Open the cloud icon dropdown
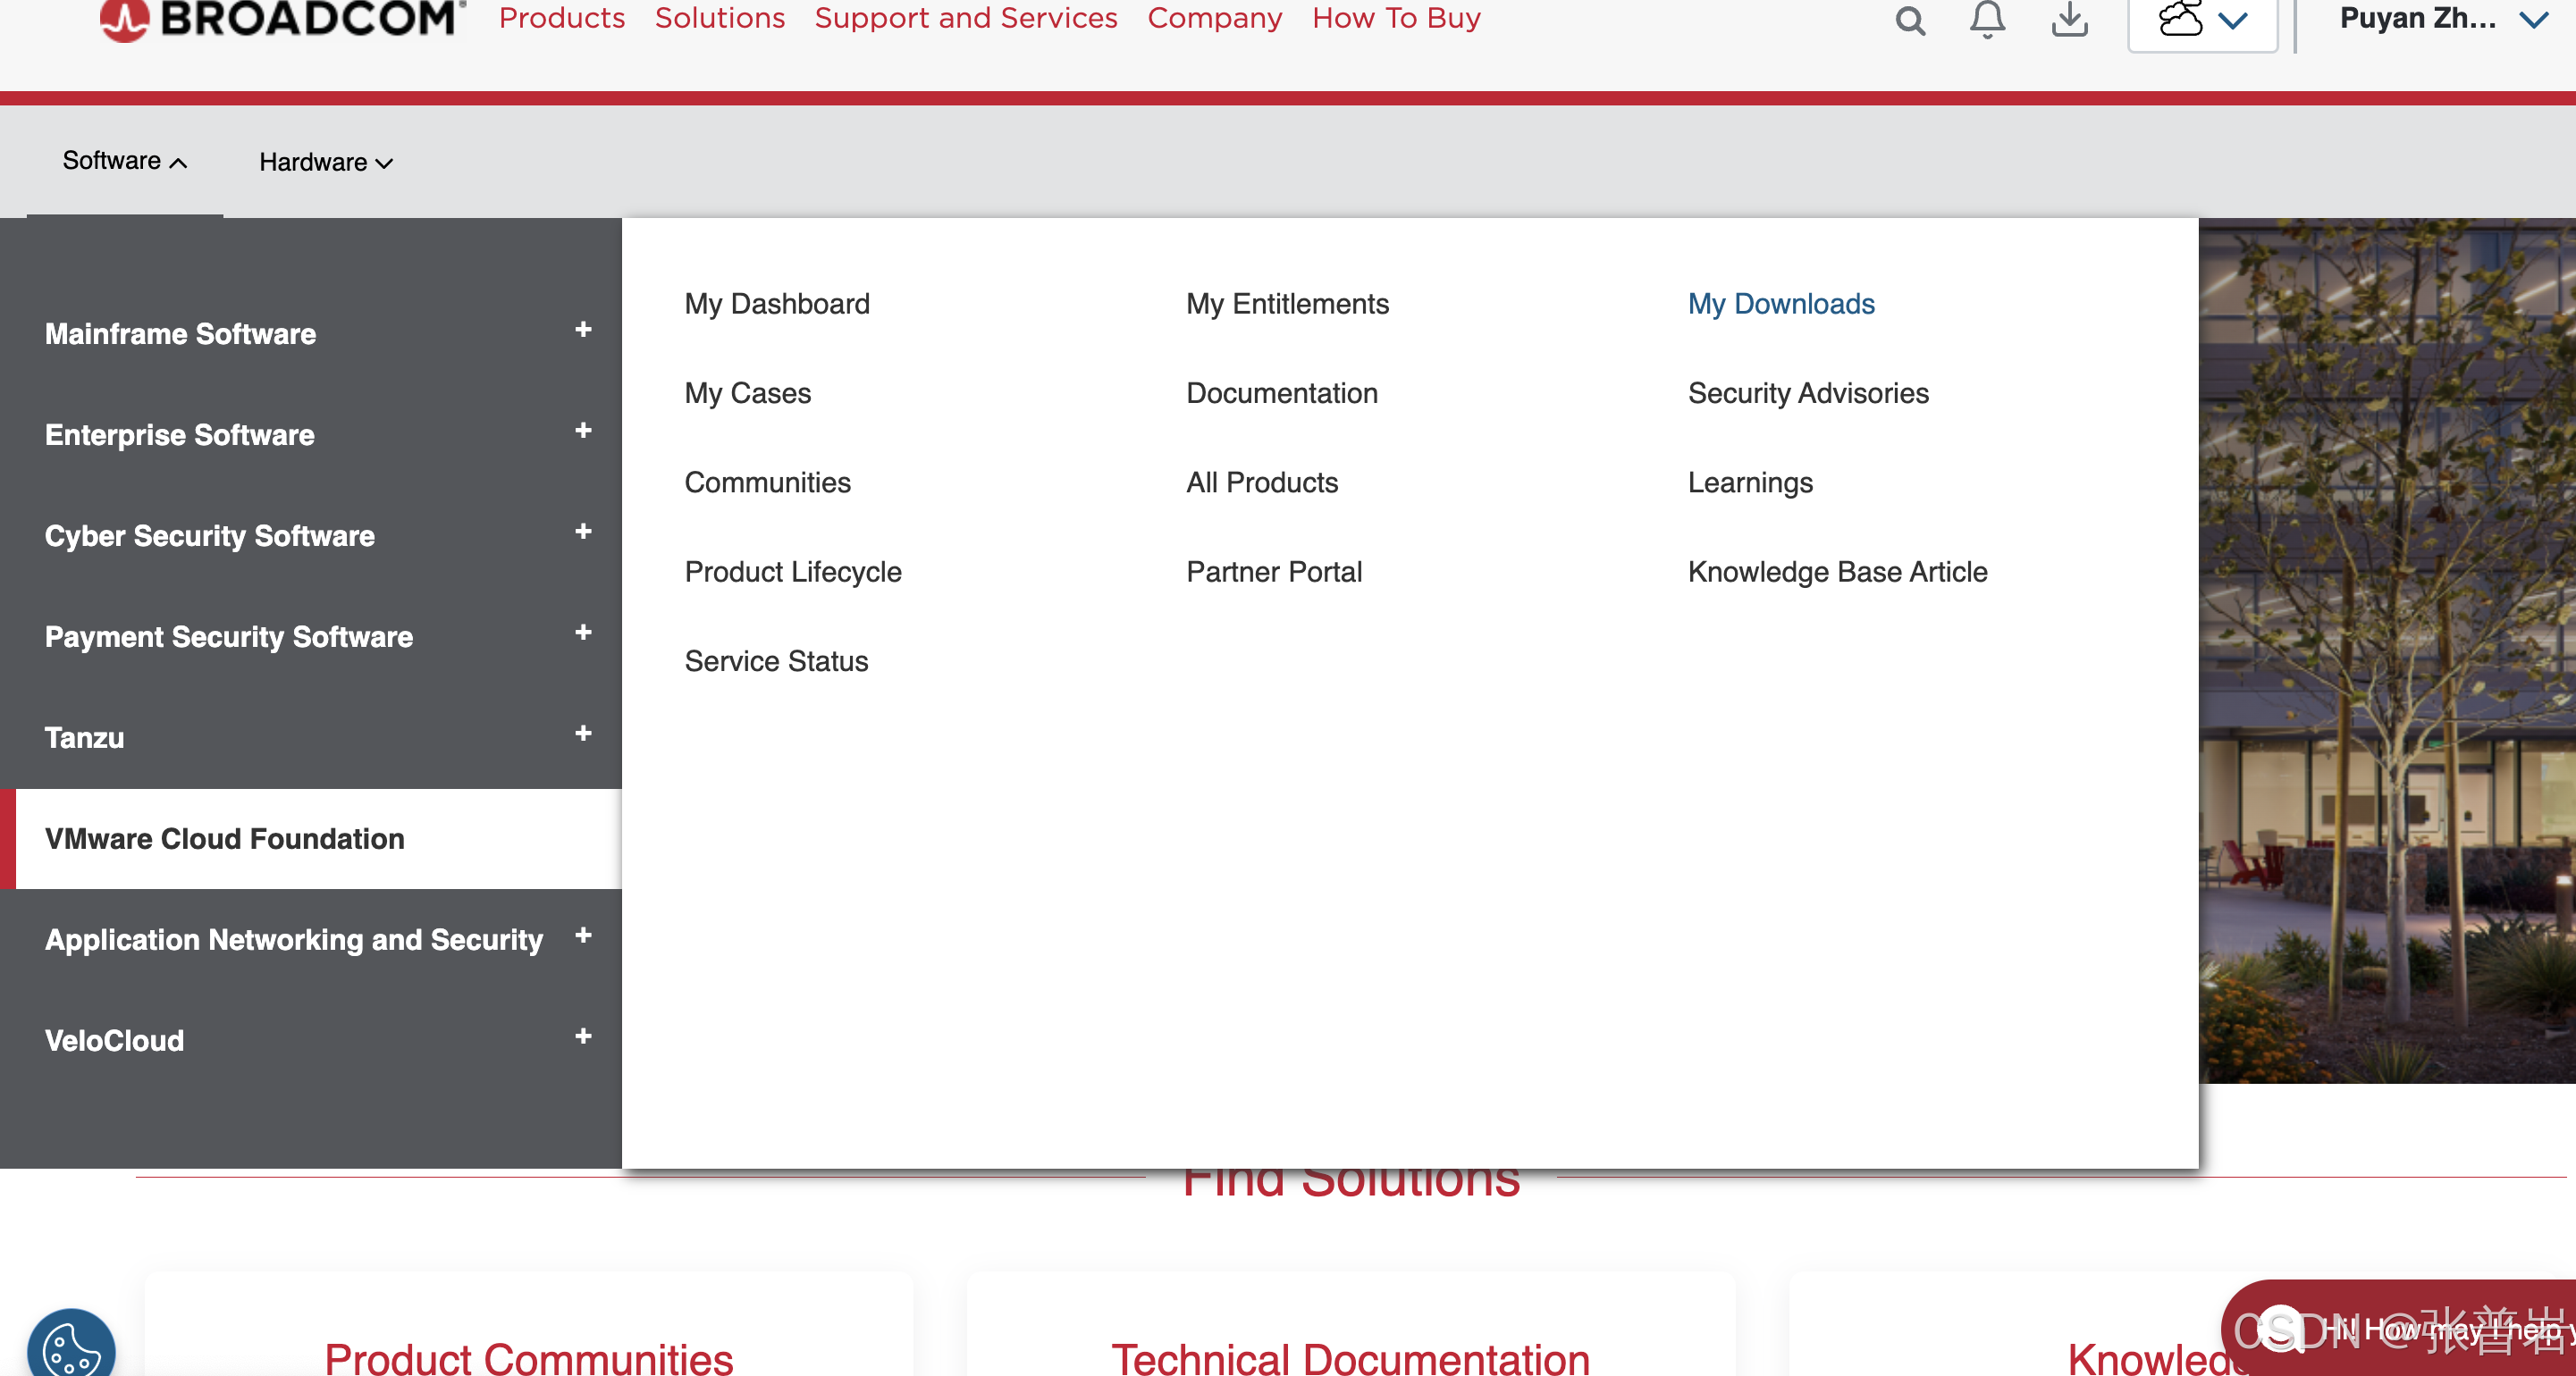2576x1376 pixels. (2202, 20)
